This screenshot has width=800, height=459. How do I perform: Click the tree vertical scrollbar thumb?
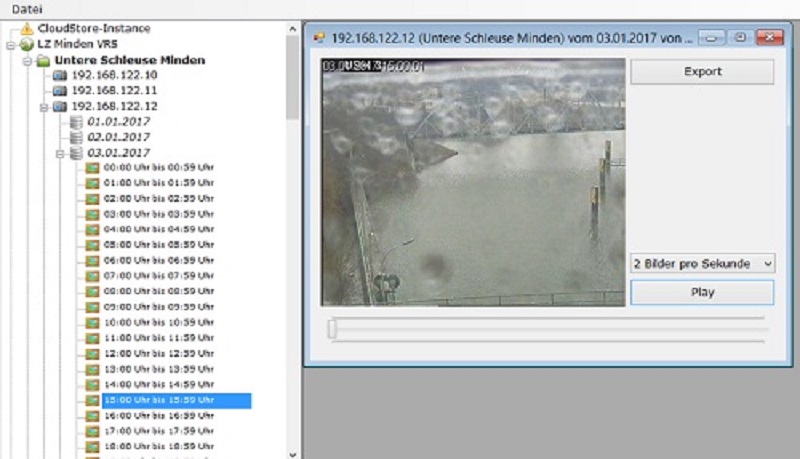pyautogui.click(x=292, y=78)
